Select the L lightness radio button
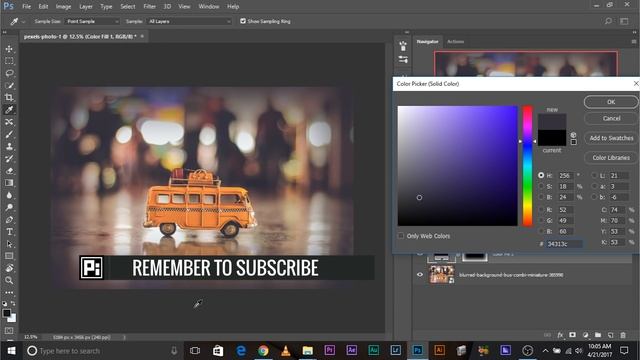Viewport: 640px width, 360px height. [x=594, y=175]
